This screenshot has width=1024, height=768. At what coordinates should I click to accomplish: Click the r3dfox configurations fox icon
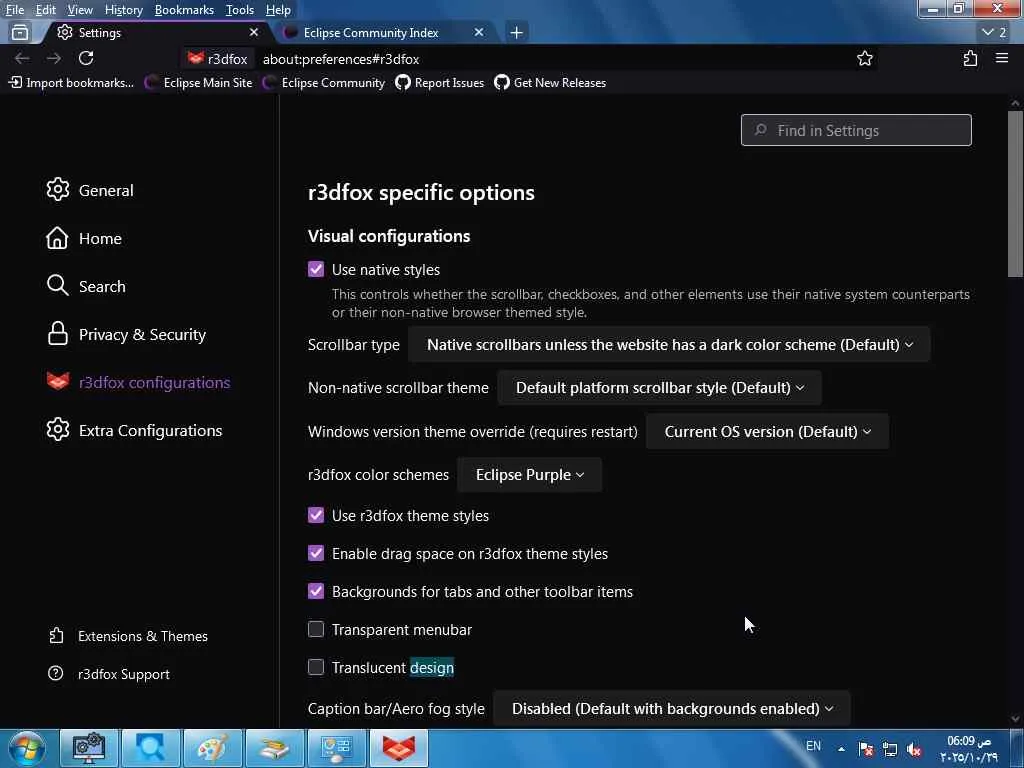(x=57, y=381)
